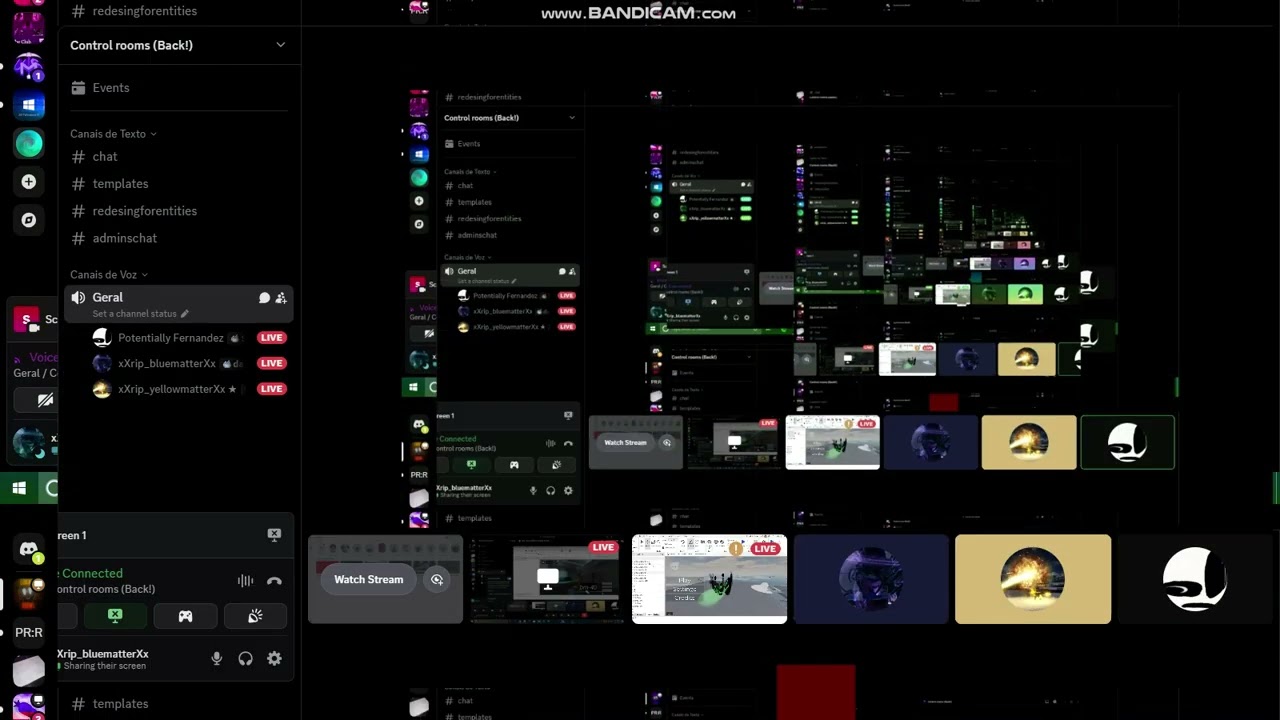Click LIVE badge next to Potentially Fernandez
This screenshot has height=720, width=1280.
click(x=272, y=338)
